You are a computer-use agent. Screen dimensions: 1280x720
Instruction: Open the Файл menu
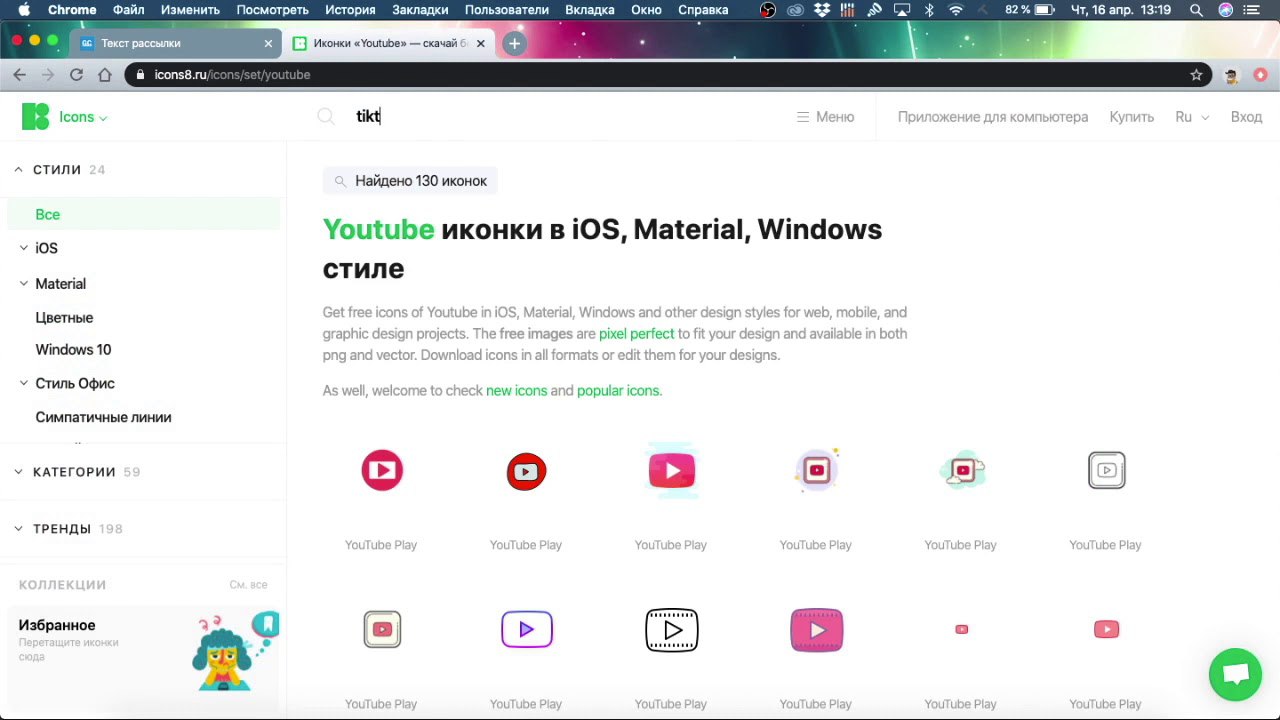pyautogui.click(x=128, y=10)
